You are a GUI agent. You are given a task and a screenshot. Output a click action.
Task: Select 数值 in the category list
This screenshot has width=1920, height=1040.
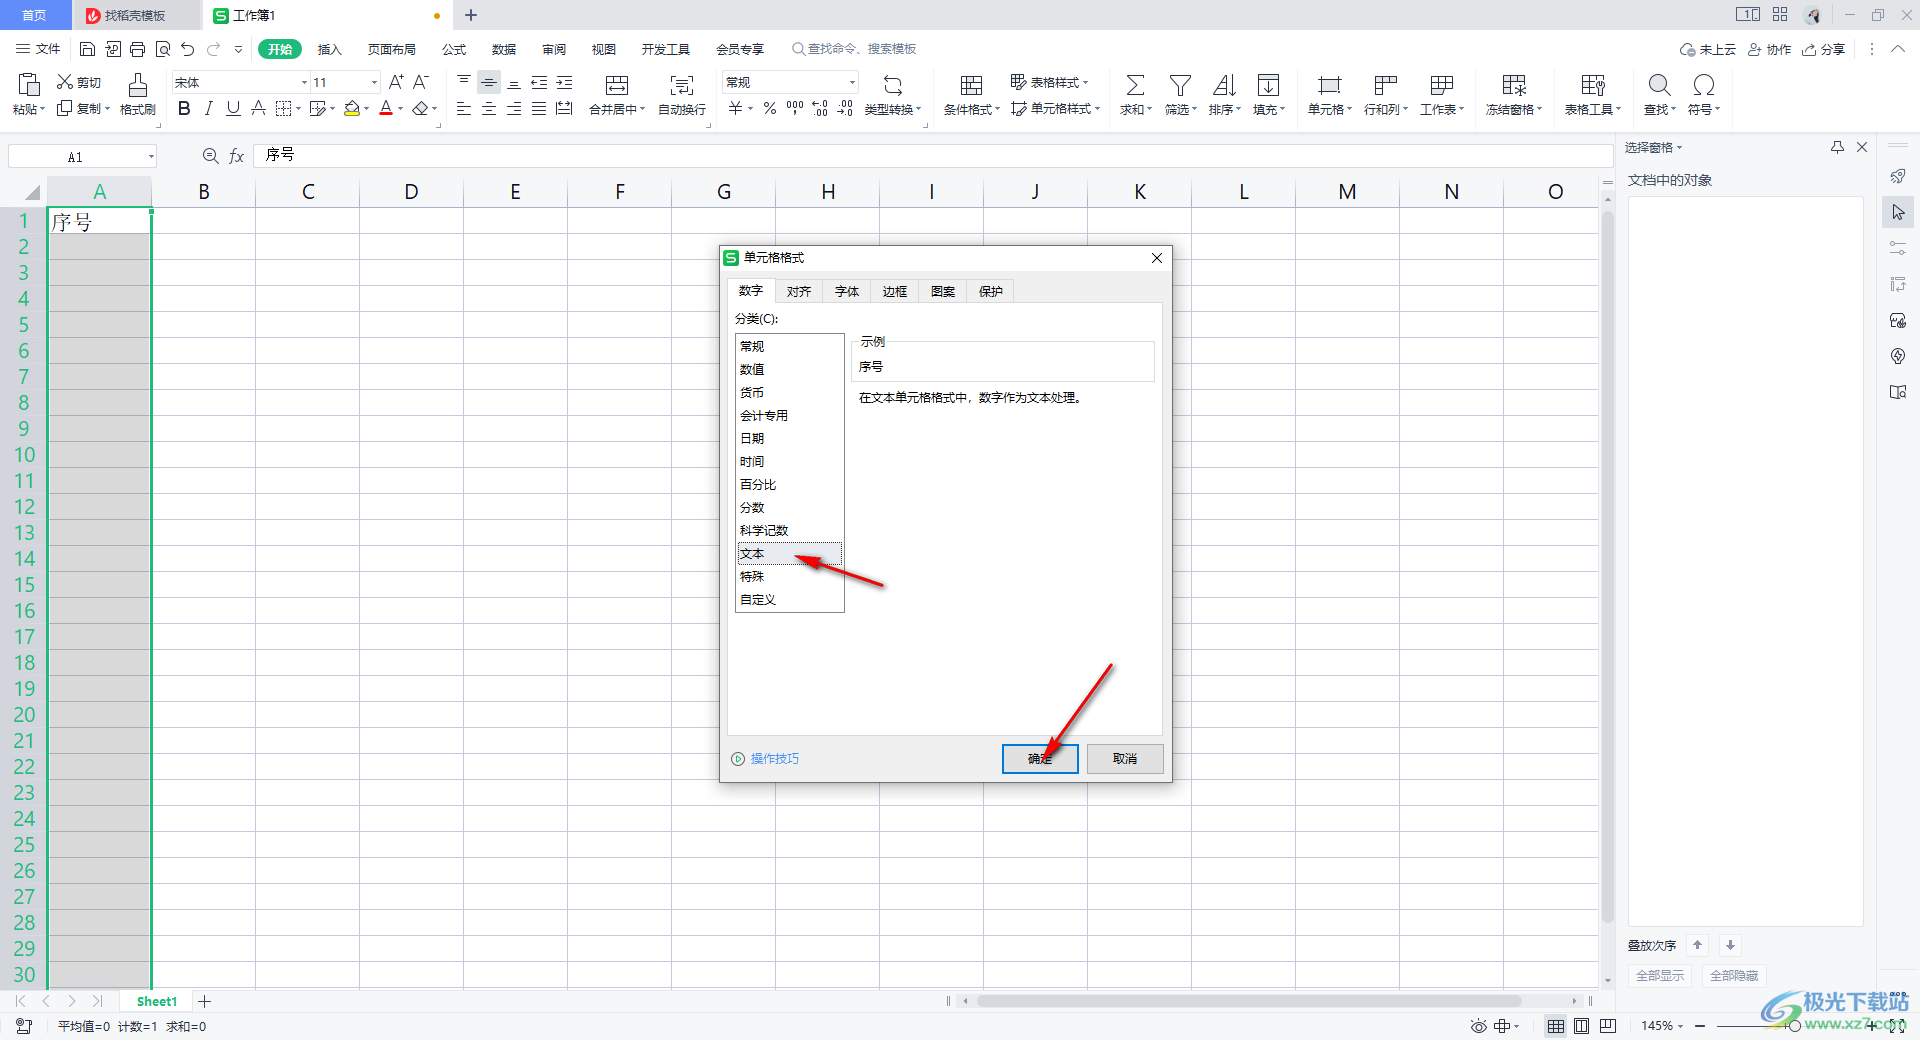pyautogui.click(x=790, y=369)
